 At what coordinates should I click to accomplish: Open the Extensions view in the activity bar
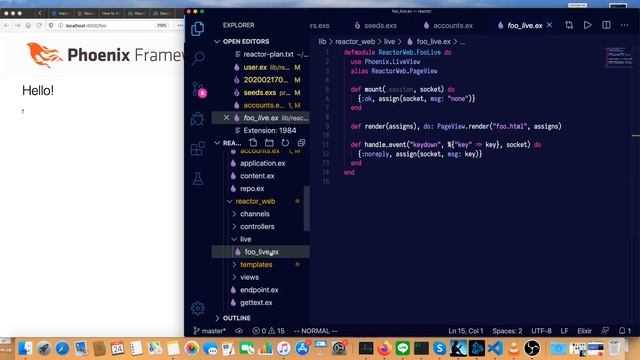point(198,149)
